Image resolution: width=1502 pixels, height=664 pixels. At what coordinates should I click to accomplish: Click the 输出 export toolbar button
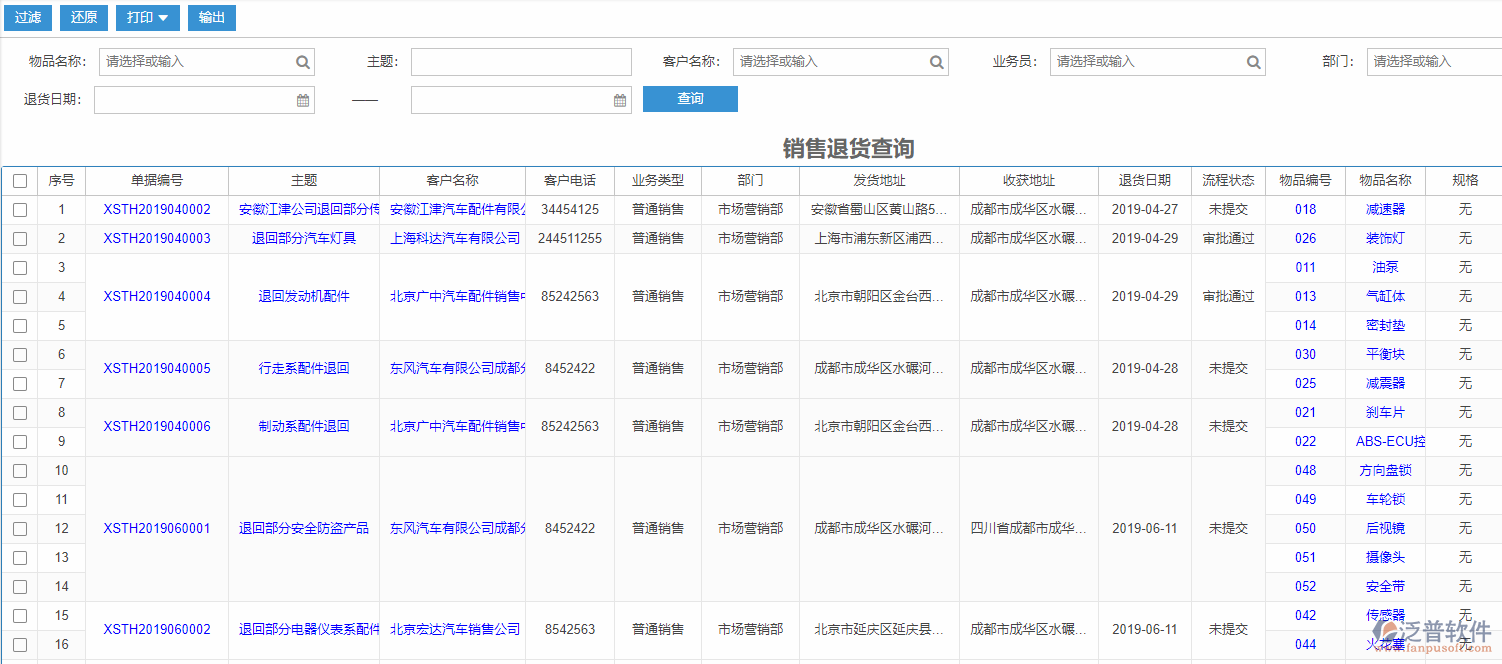click(211, 17)
